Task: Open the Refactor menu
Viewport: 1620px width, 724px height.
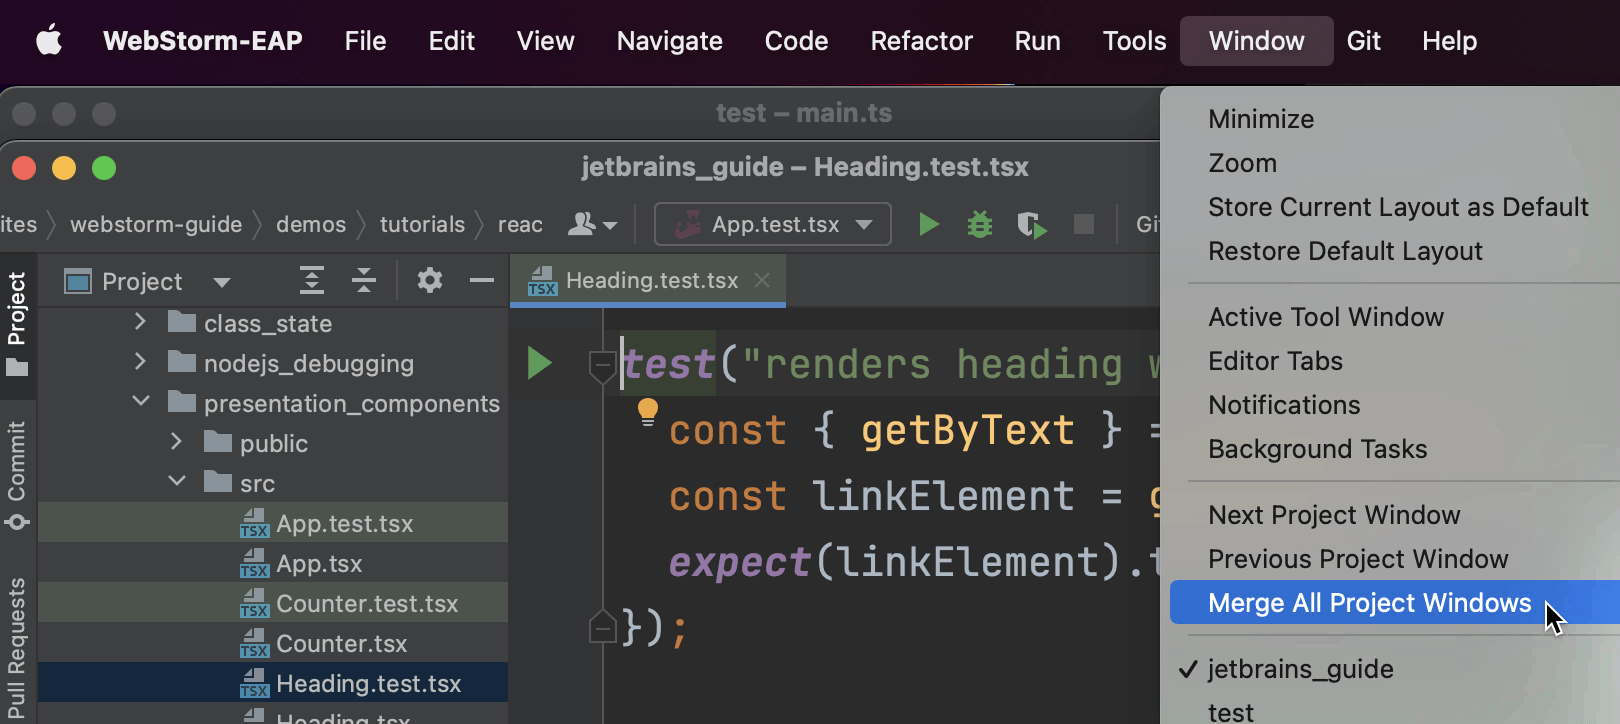Action: [x=921, y=41]
